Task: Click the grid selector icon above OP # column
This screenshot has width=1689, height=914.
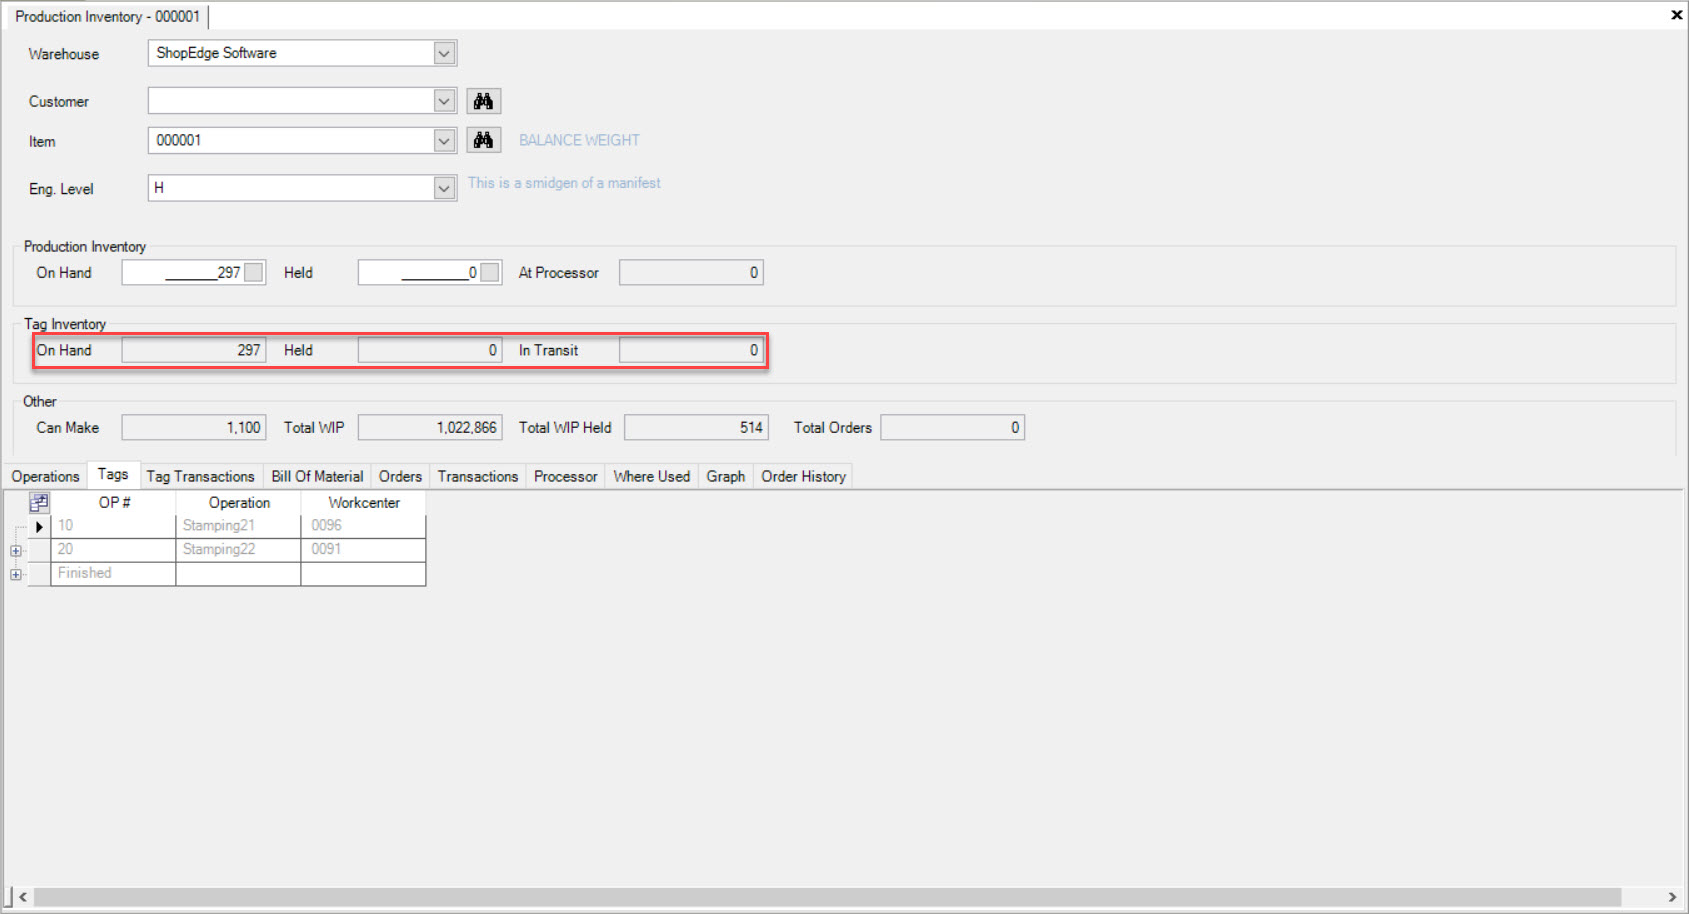Action: 39,502
